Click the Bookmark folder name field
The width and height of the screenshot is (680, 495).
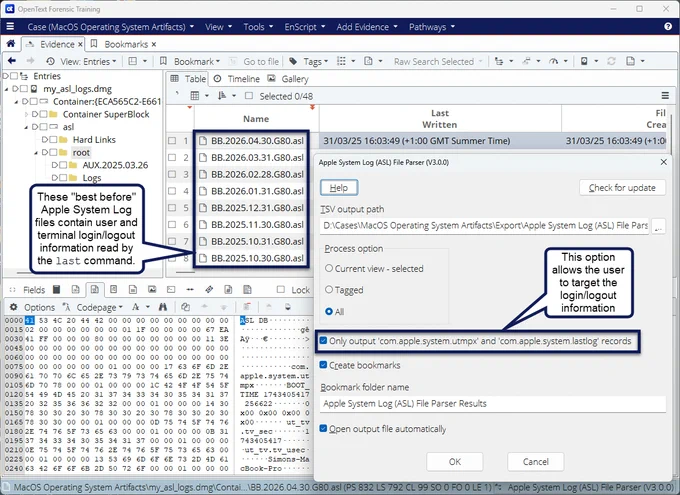(493, 403)
